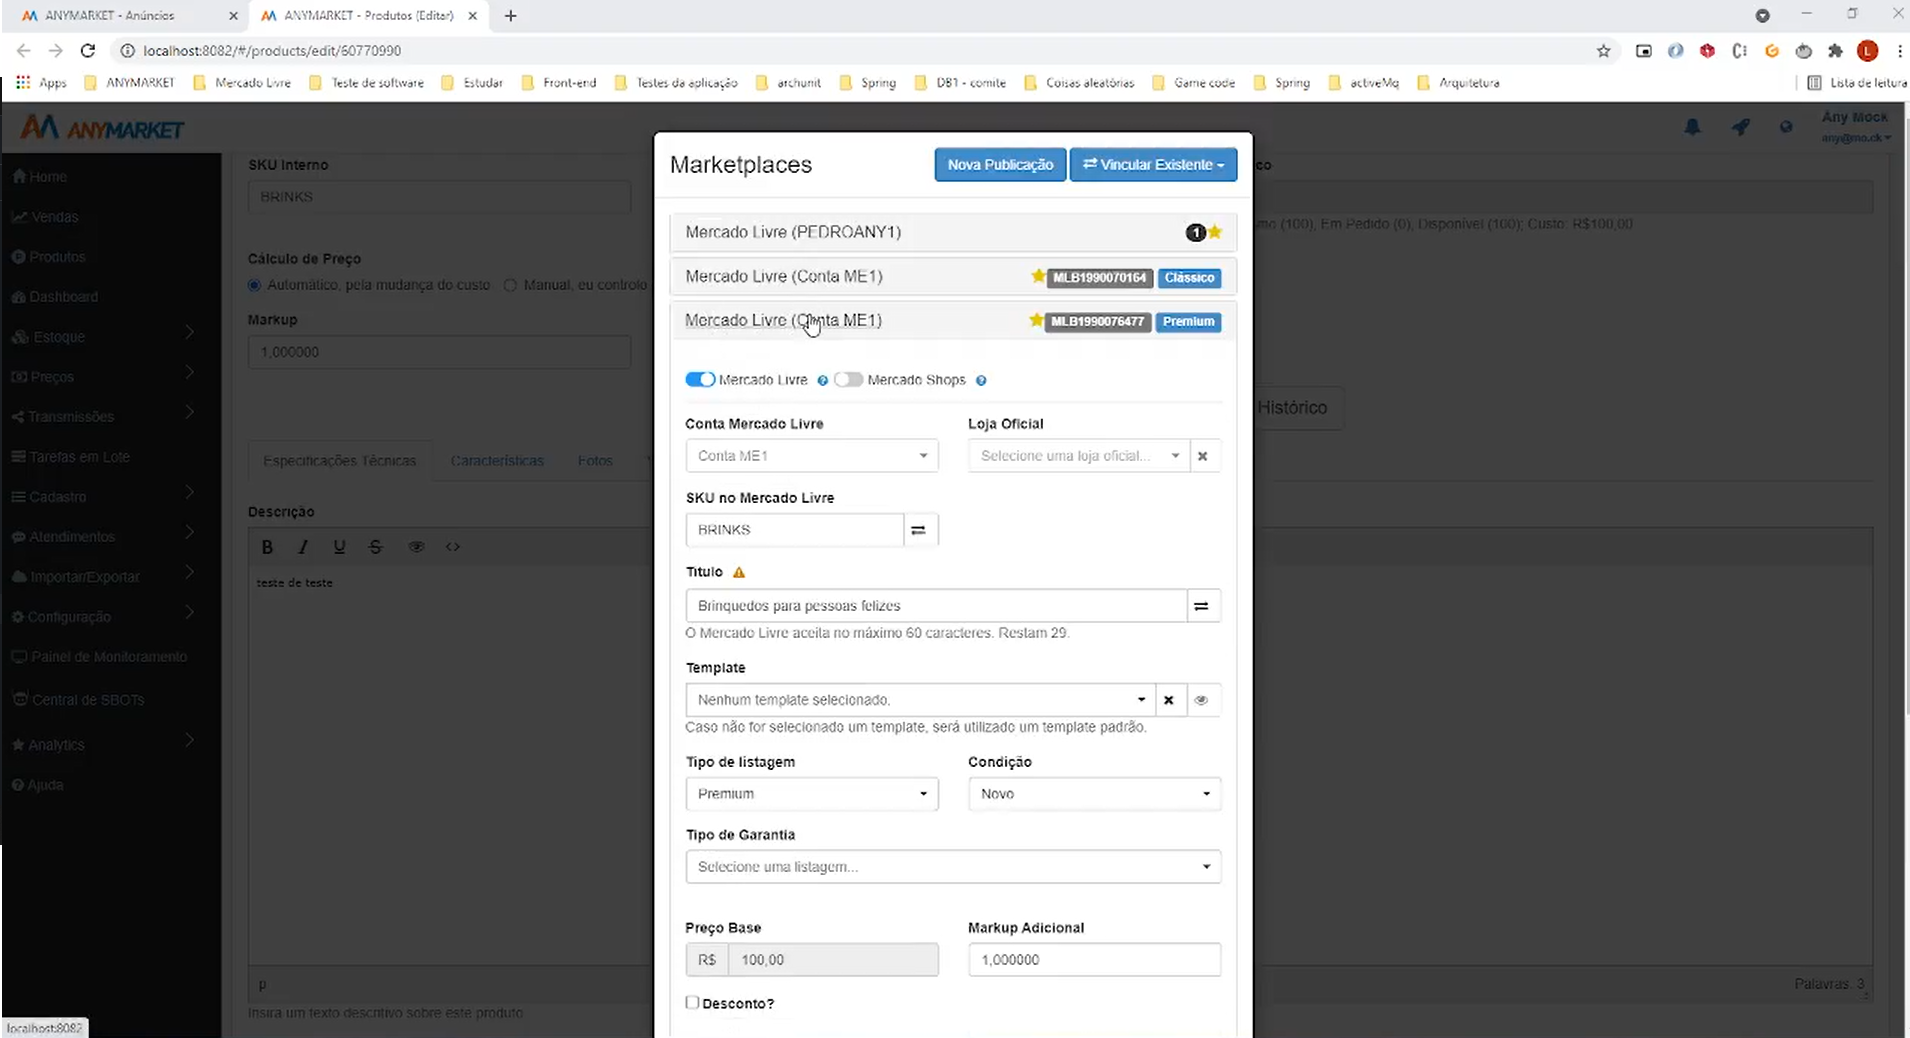Viewport: 1910px width, 1038px height.
Task: Clear the Loja Oficial selection
Action: click(1203, 456)
